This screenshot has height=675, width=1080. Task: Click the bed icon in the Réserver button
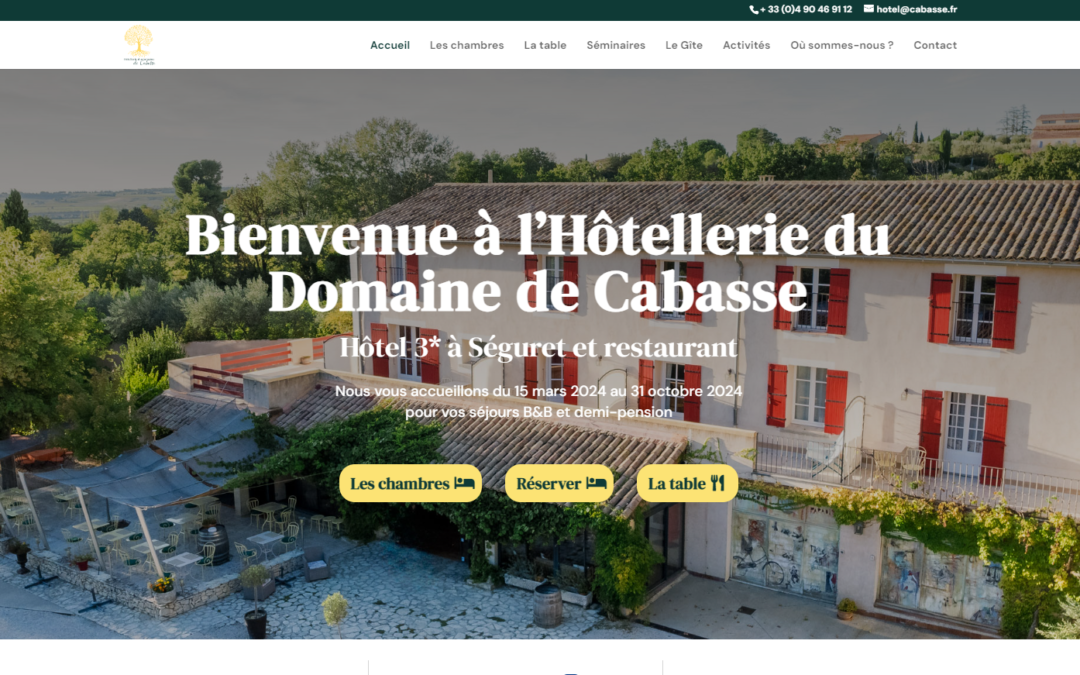596,483
